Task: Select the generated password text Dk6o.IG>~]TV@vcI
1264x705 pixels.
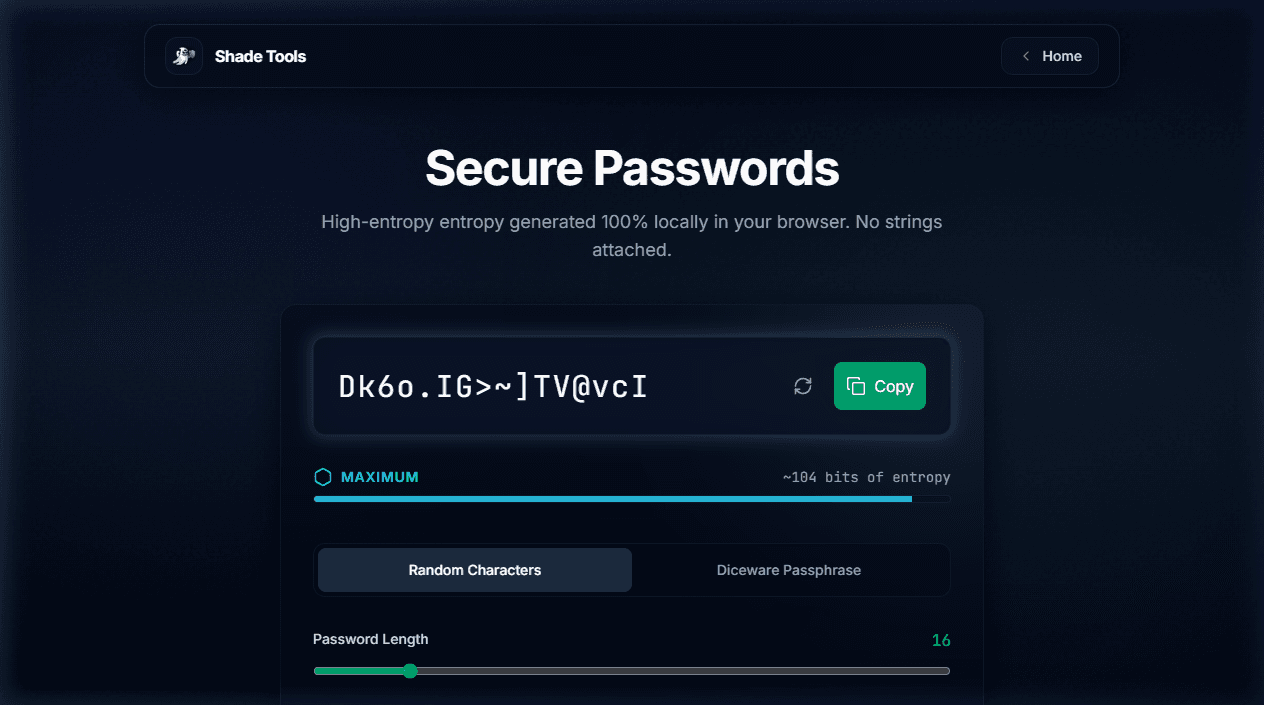Action: (x=492, y=386)
